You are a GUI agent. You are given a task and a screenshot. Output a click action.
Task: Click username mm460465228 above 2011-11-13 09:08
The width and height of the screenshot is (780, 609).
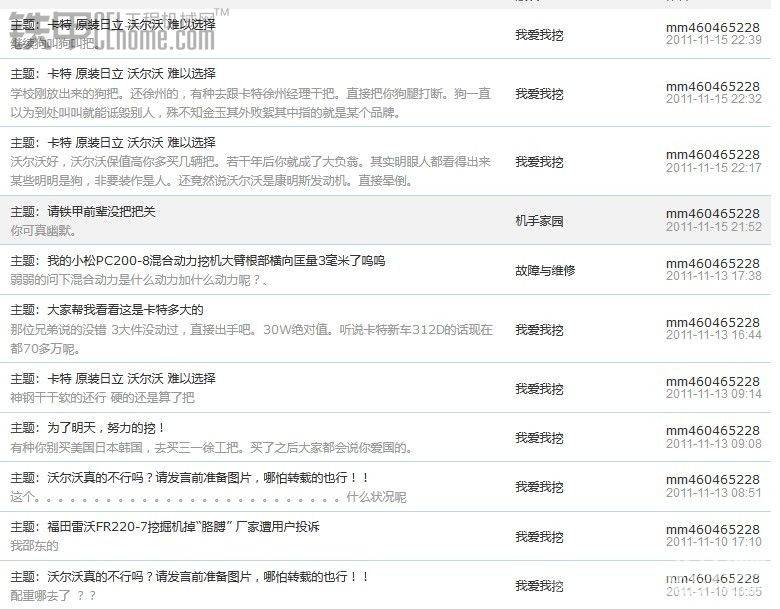pos(713,430)
